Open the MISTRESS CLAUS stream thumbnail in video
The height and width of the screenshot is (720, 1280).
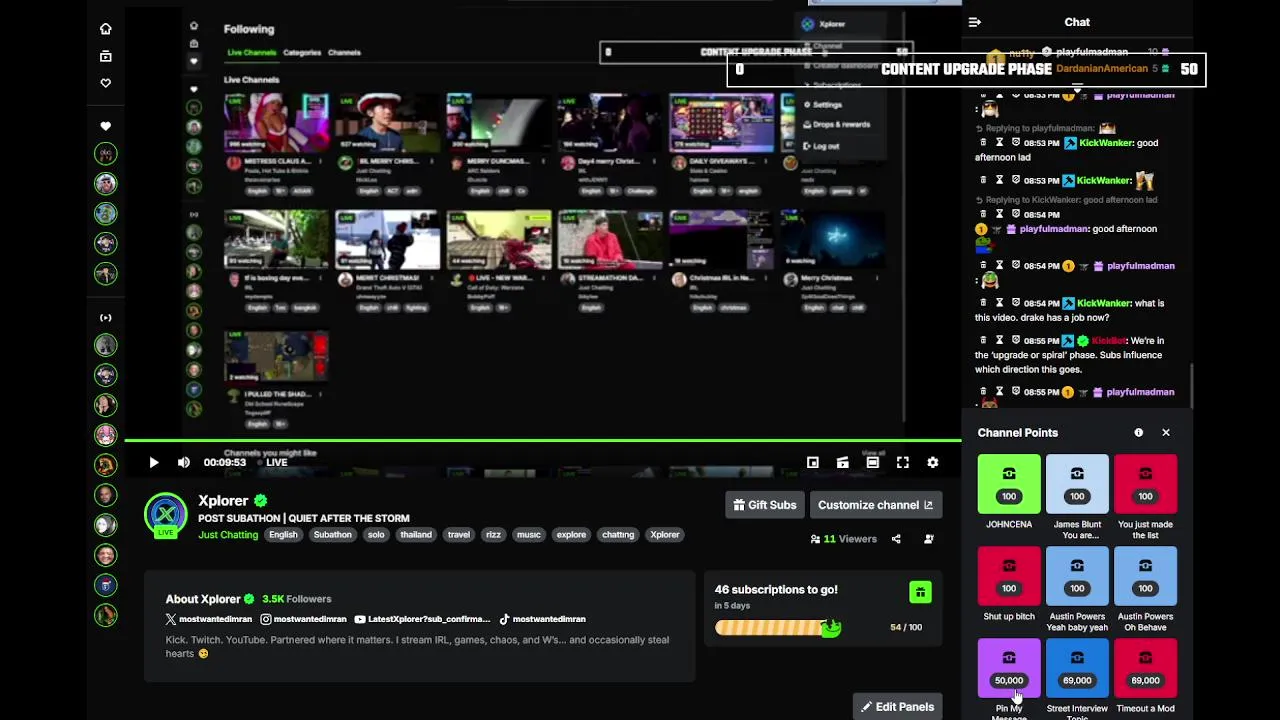276,123
